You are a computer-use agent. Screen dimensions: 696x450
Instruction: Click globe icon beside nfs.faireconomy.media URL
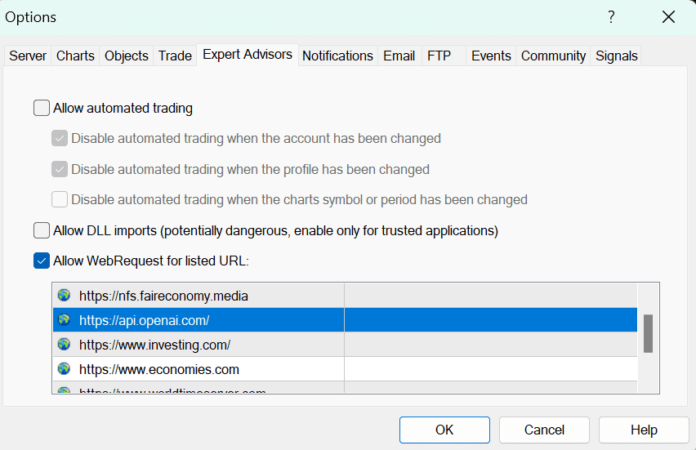click(x=65, y=296)
